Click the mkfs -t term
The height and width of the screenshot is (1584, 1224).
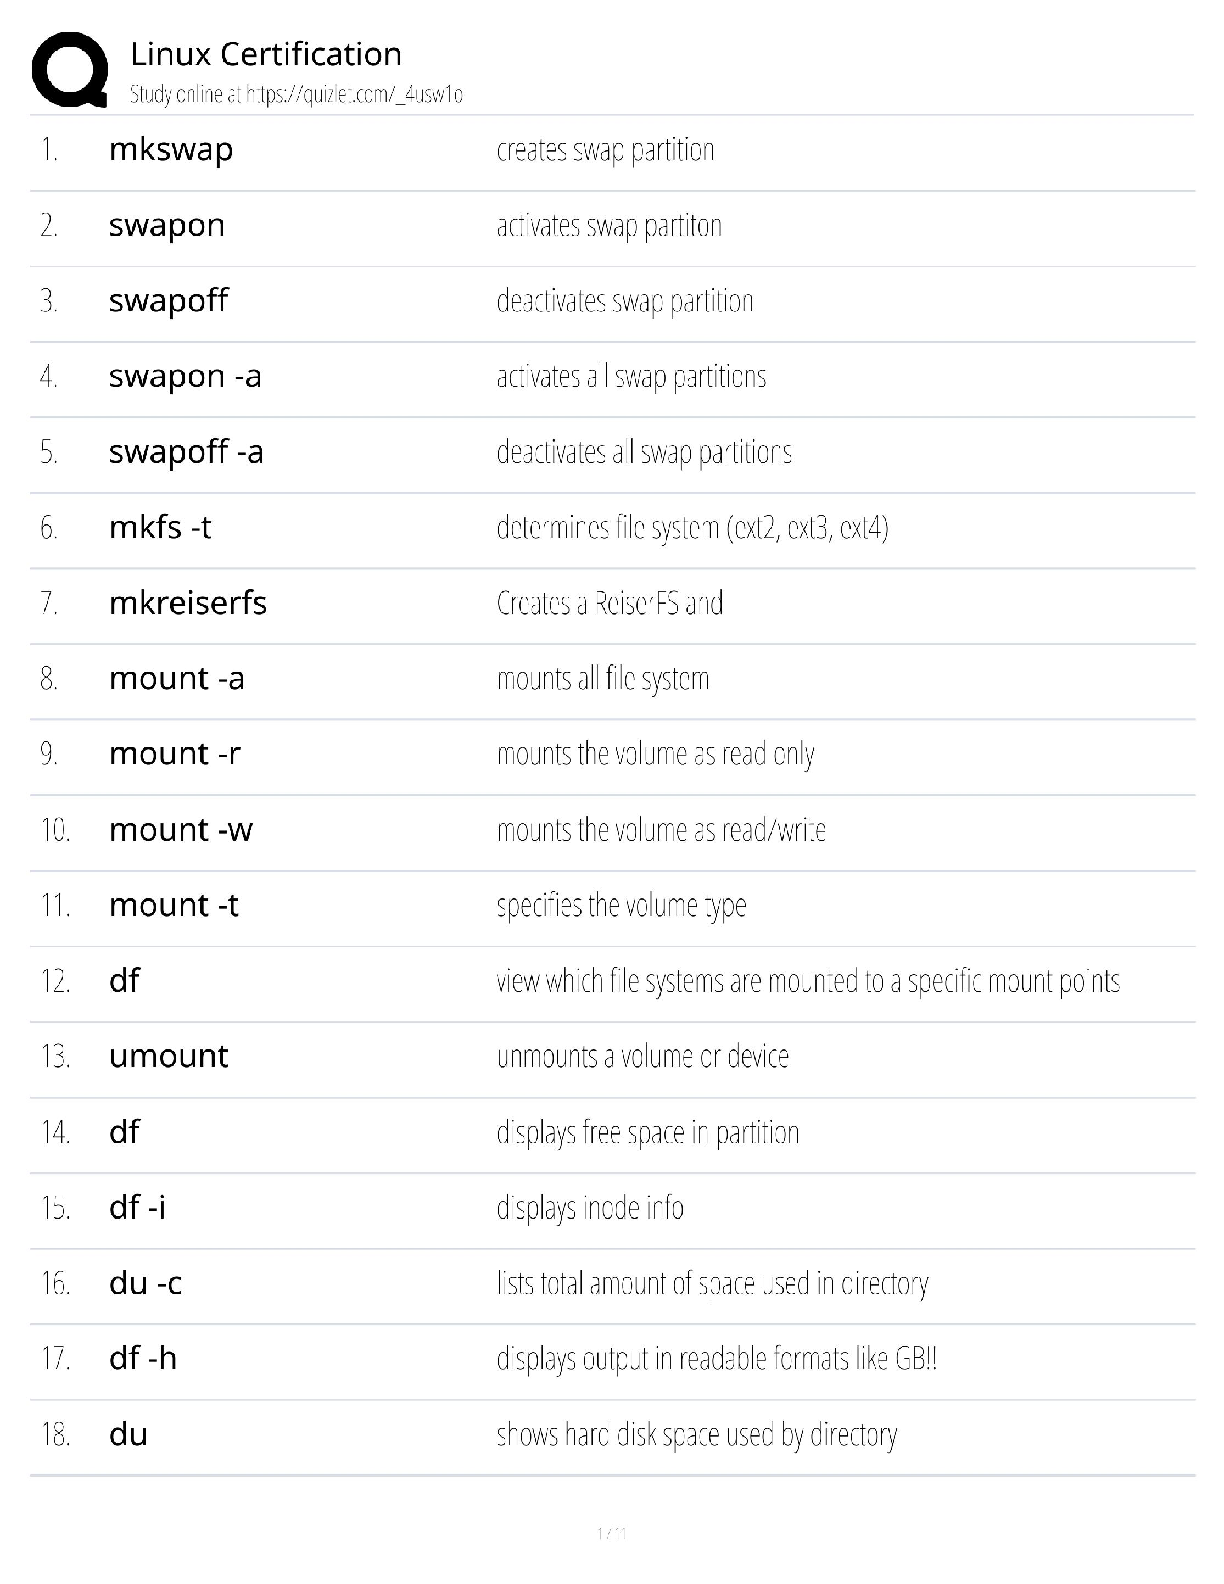[x=160, y=527]
